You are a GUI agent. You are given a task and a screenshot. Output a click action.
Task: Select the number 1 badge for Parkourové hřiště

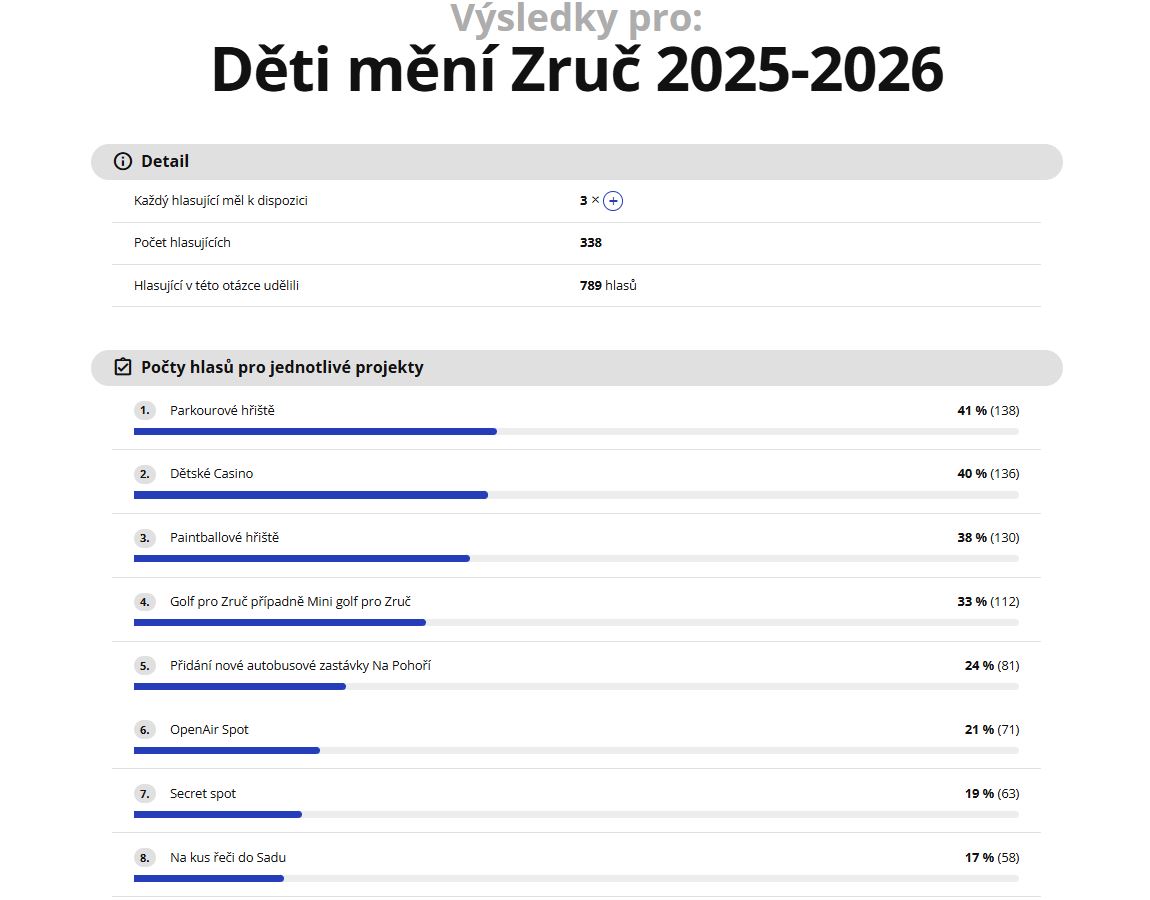(144, 410)
